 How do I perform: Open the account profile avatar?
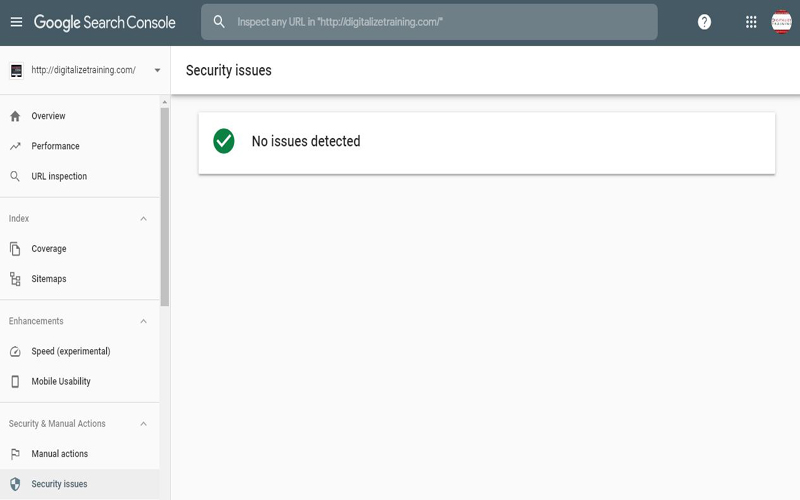point(781,22)
